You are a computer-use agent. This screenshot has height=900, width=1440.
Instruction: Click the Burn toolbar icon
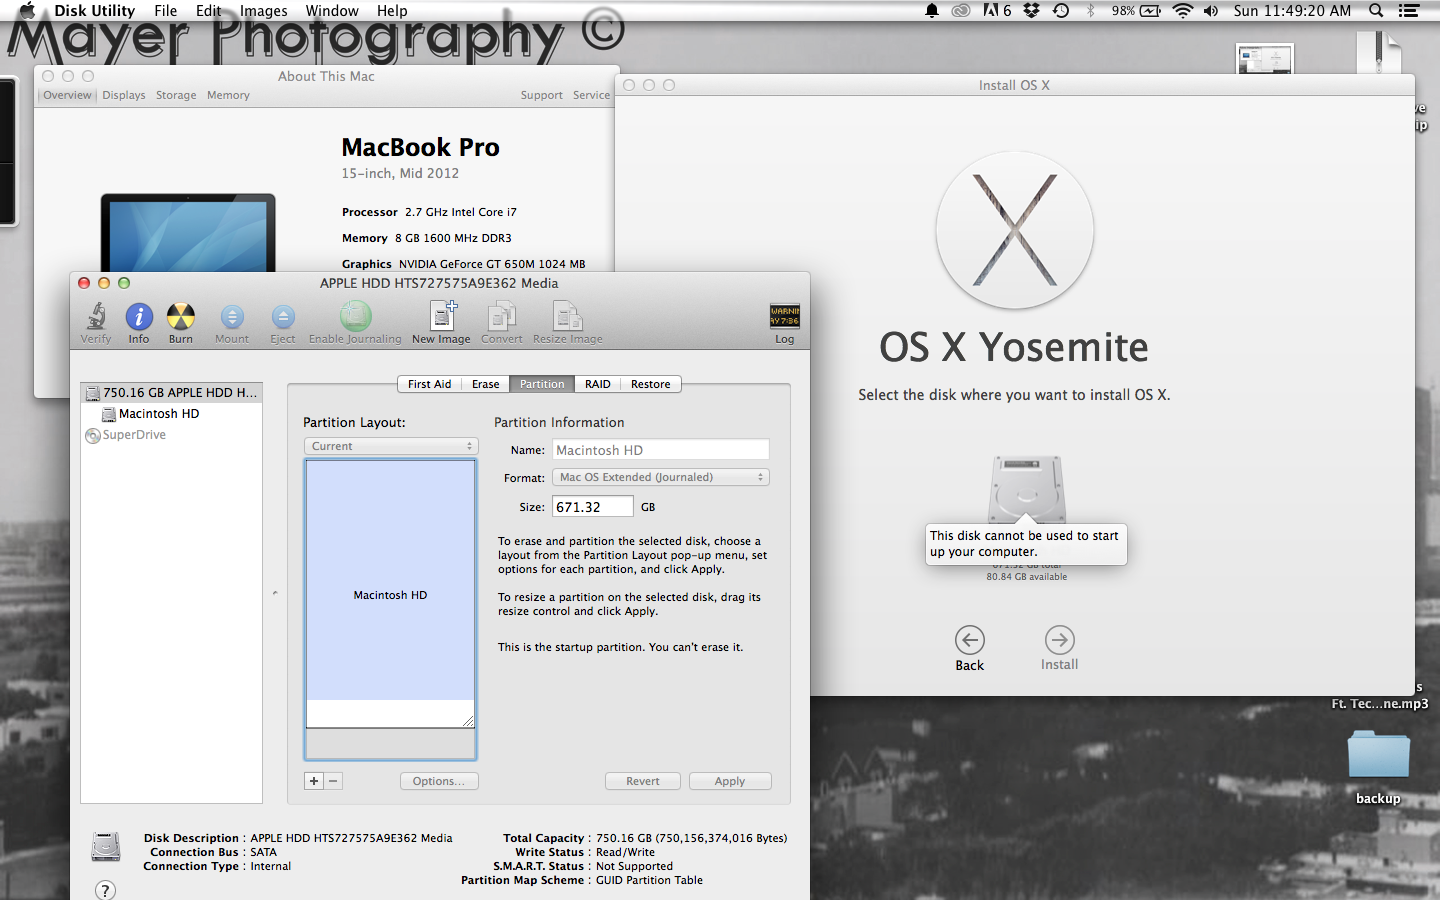click(x=181, y=323)
